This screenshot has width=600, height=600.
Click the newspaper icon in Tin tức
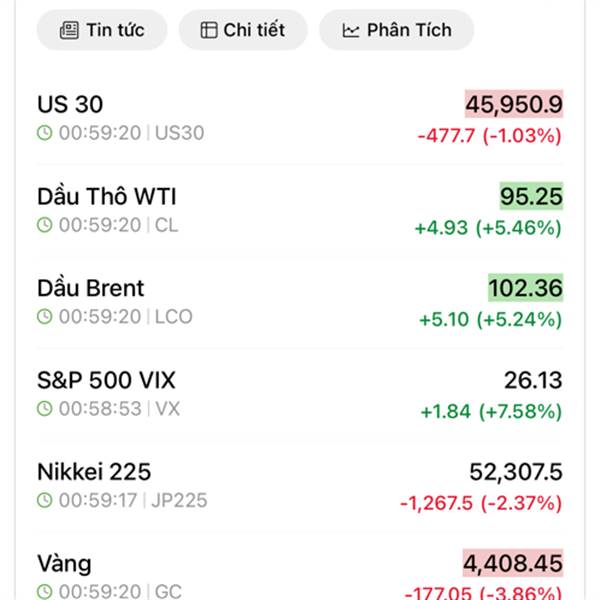click(68, 30)
